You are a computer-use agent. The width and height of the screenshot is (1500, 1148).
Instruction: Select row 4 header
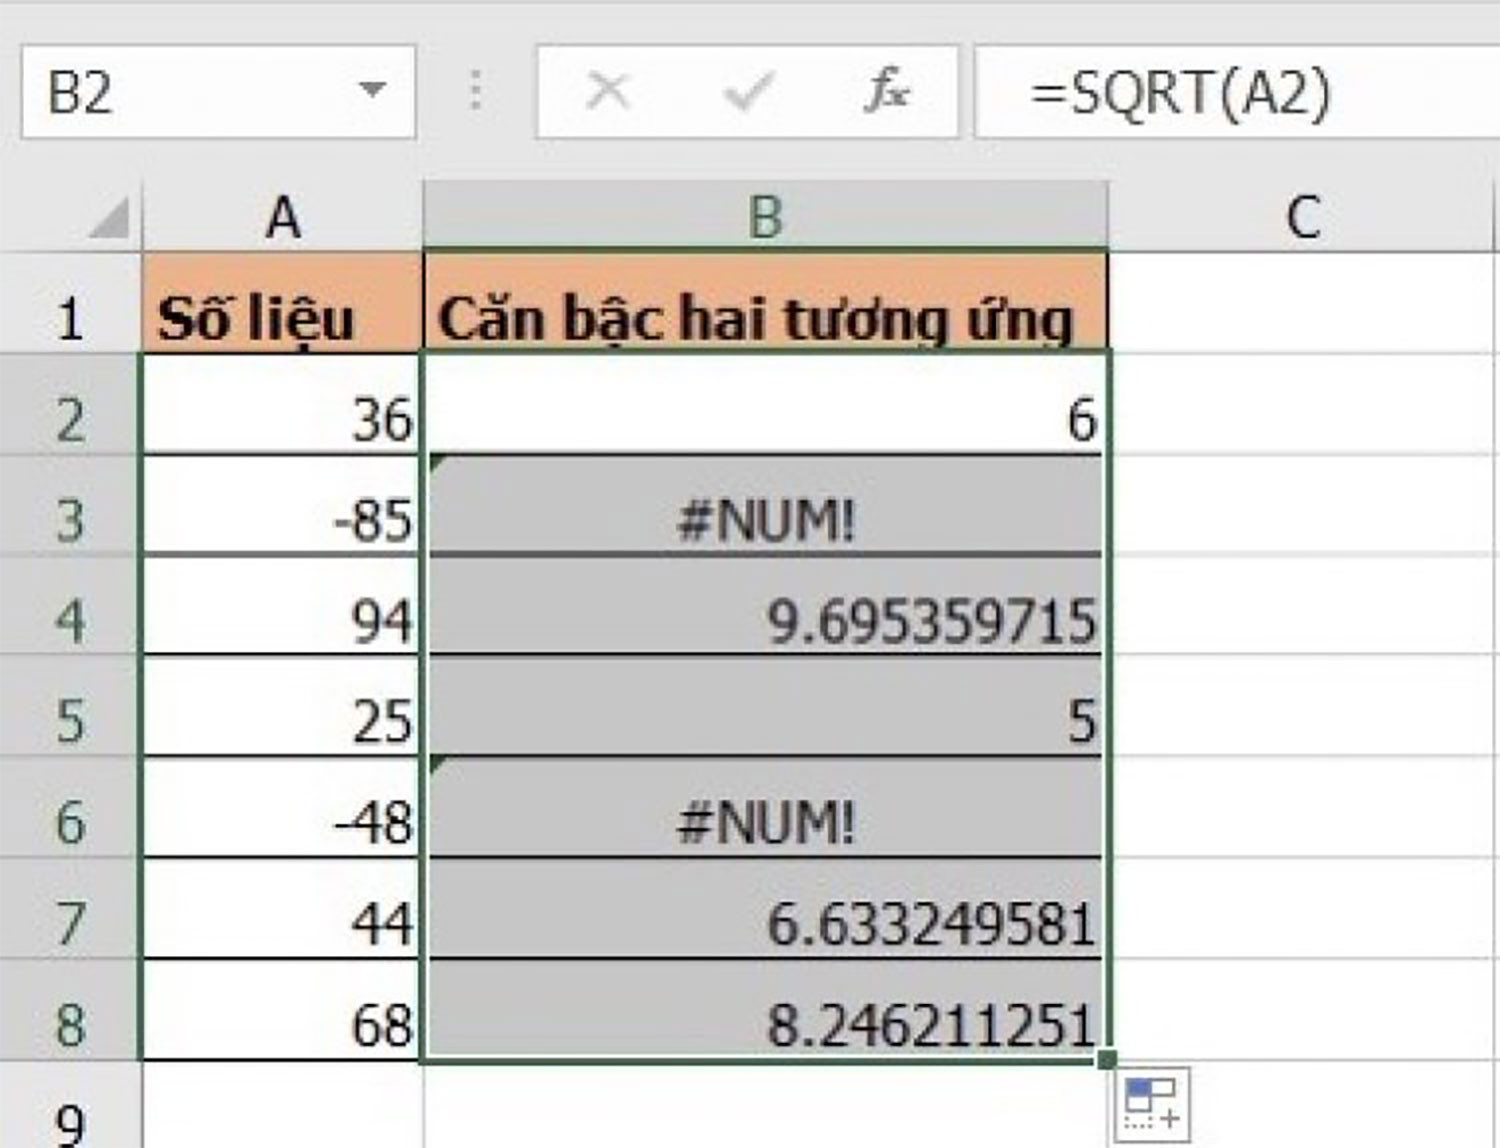pos(70,606)
